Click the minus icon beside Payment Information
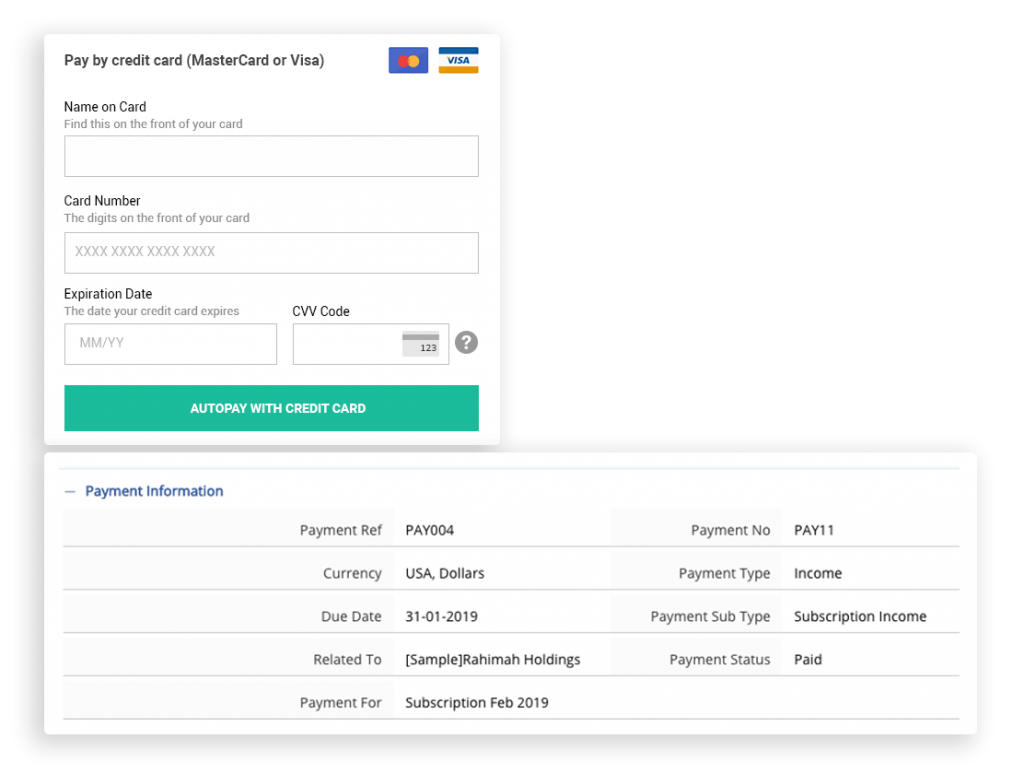Image resolution: width=1024 pixels, height=774 pixels. pos(68,491)
